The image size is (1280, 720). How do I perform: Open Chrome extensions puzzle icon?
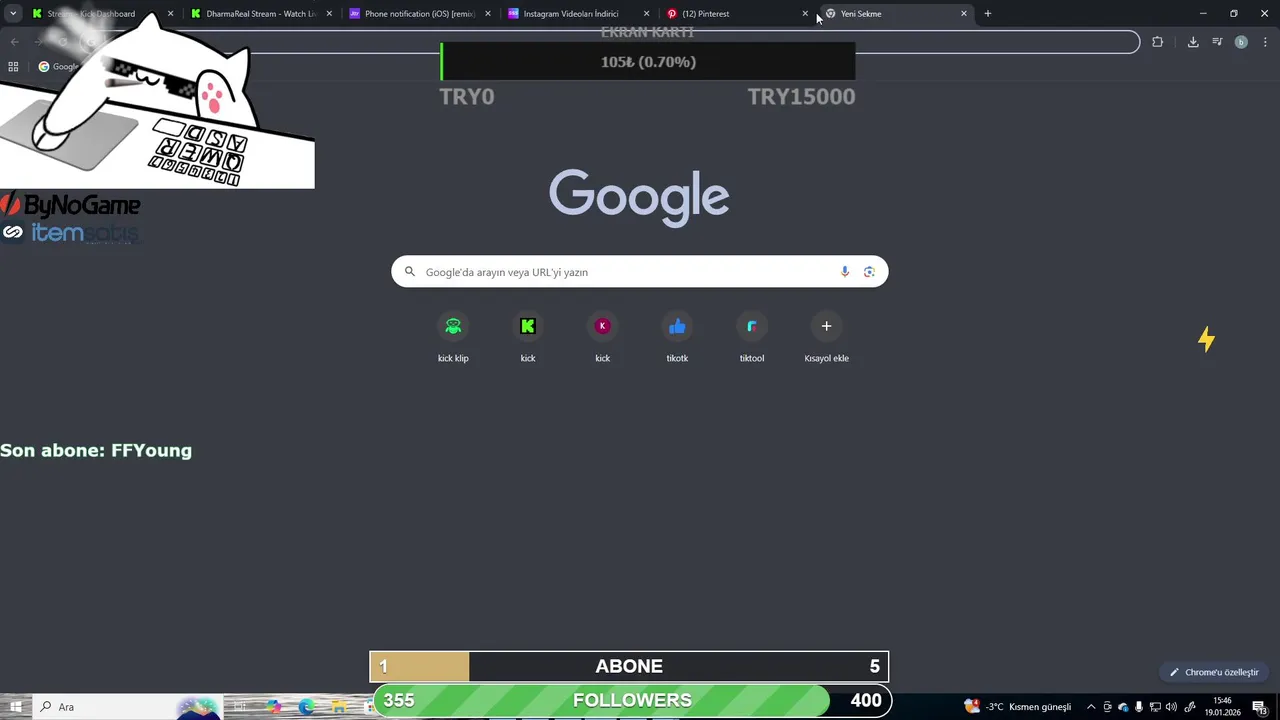point(1157,42)
